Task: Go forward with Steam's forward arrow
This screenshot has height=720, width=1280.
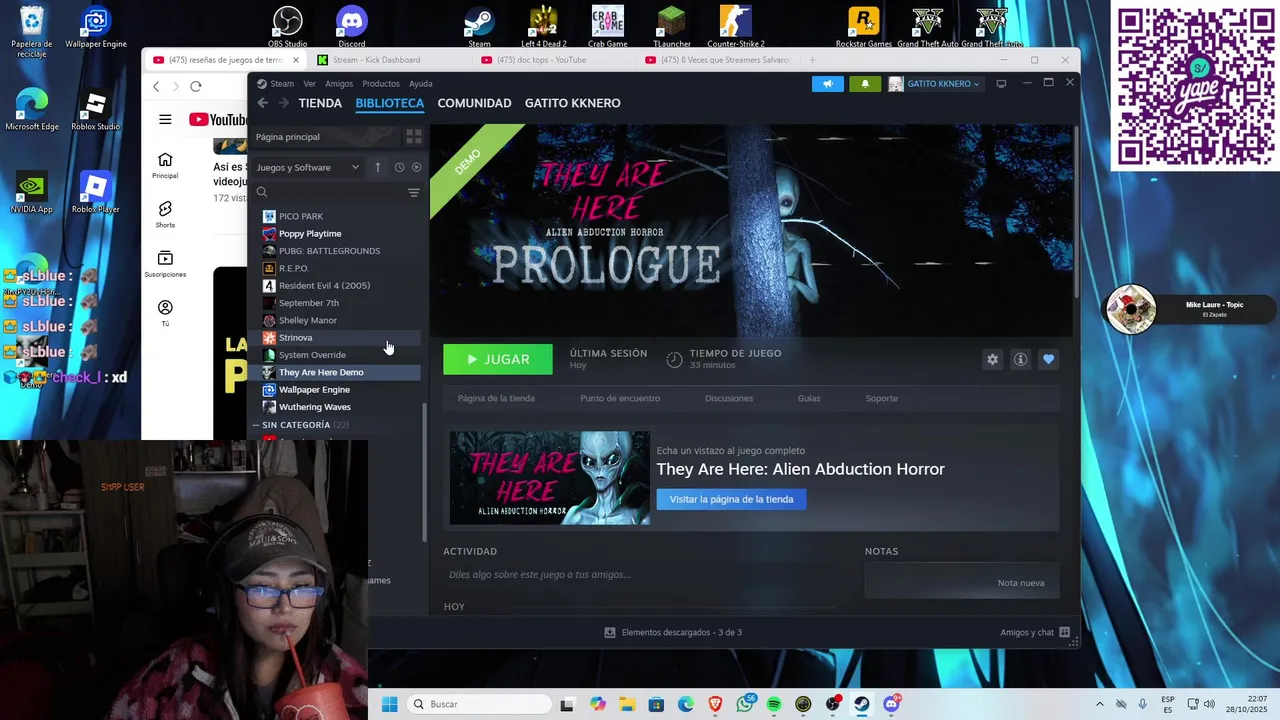Action: click(284, 103)
